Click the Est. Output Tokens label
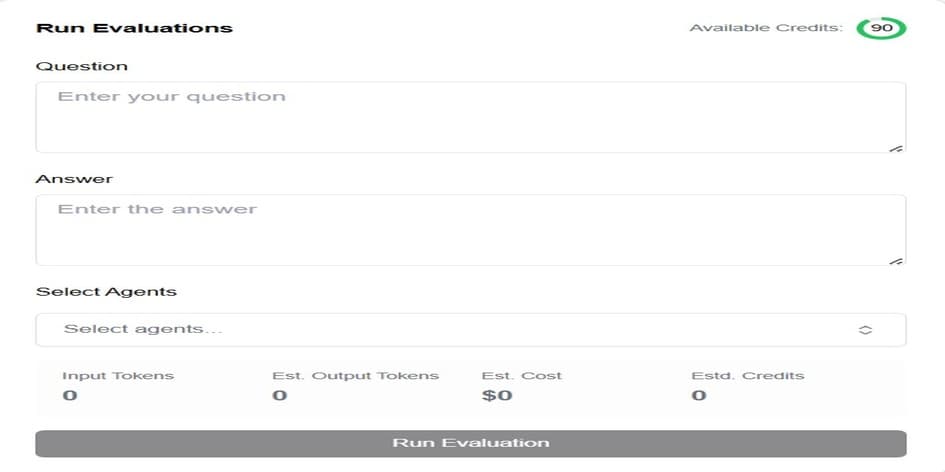 click(355, 376)
